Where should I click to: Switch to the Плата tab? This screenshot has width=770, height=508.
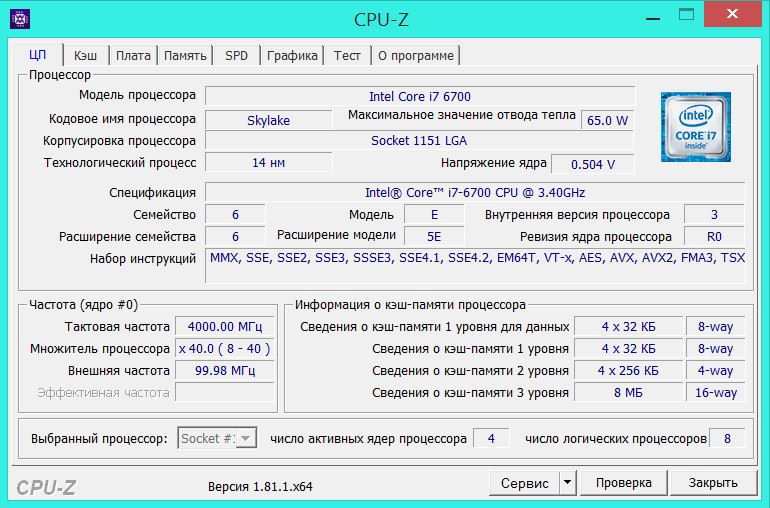[x=132, y=55]
